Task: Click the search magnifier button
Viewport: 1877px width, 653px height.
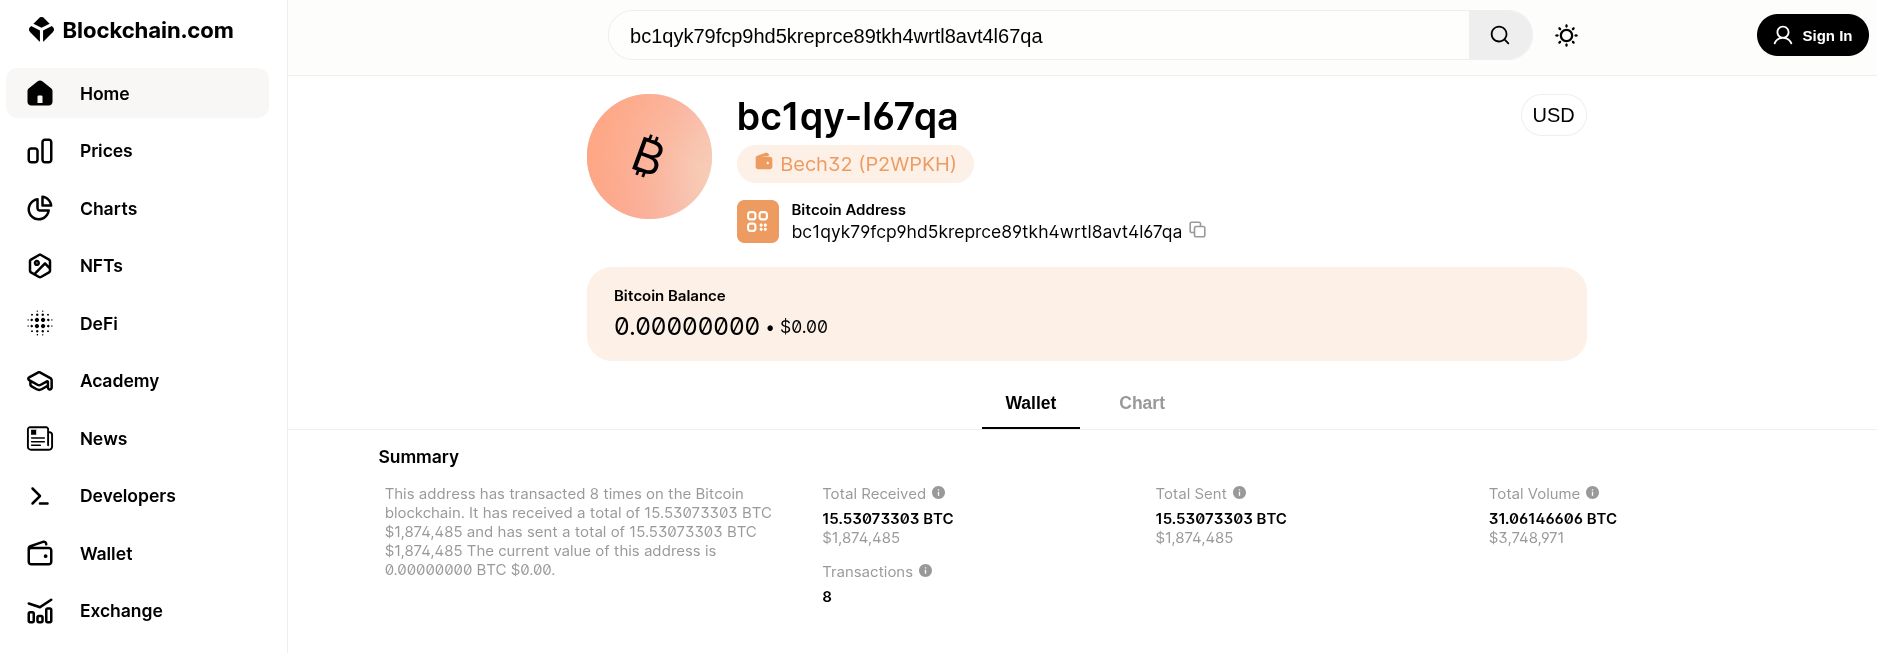Action: 1499,36
